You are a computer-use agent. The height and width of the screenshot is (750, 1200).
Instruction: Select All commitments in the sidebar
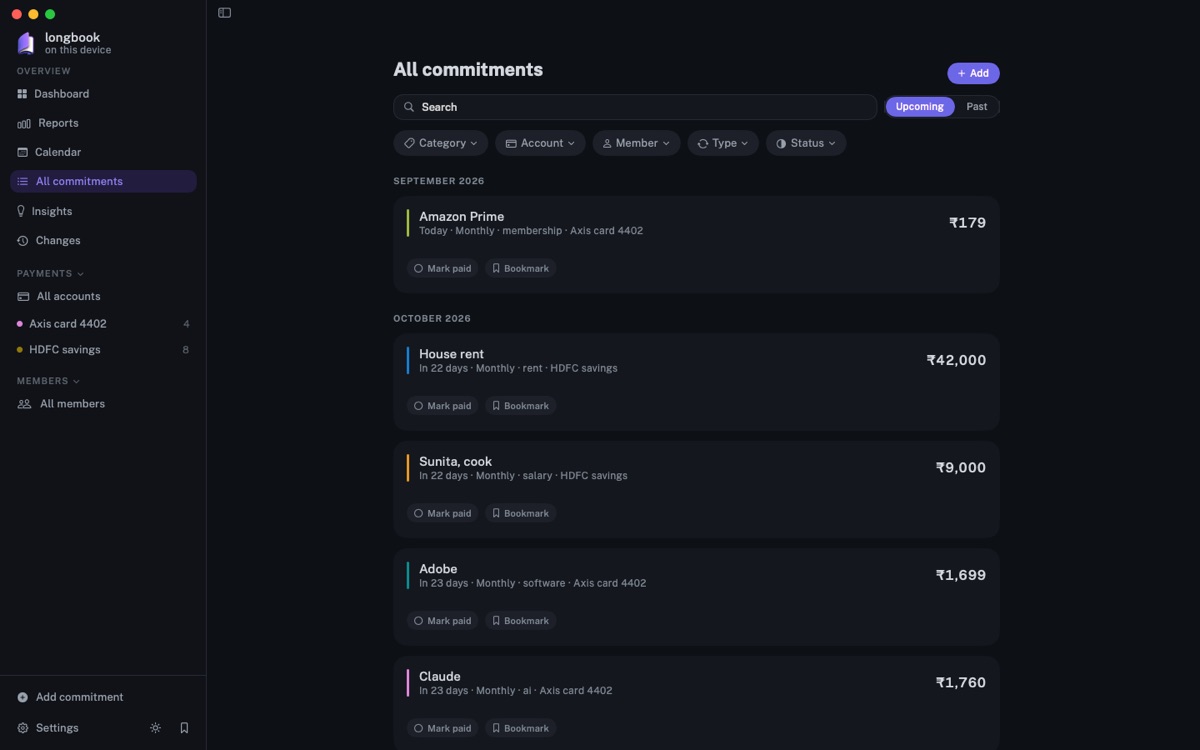click(103, 181)
